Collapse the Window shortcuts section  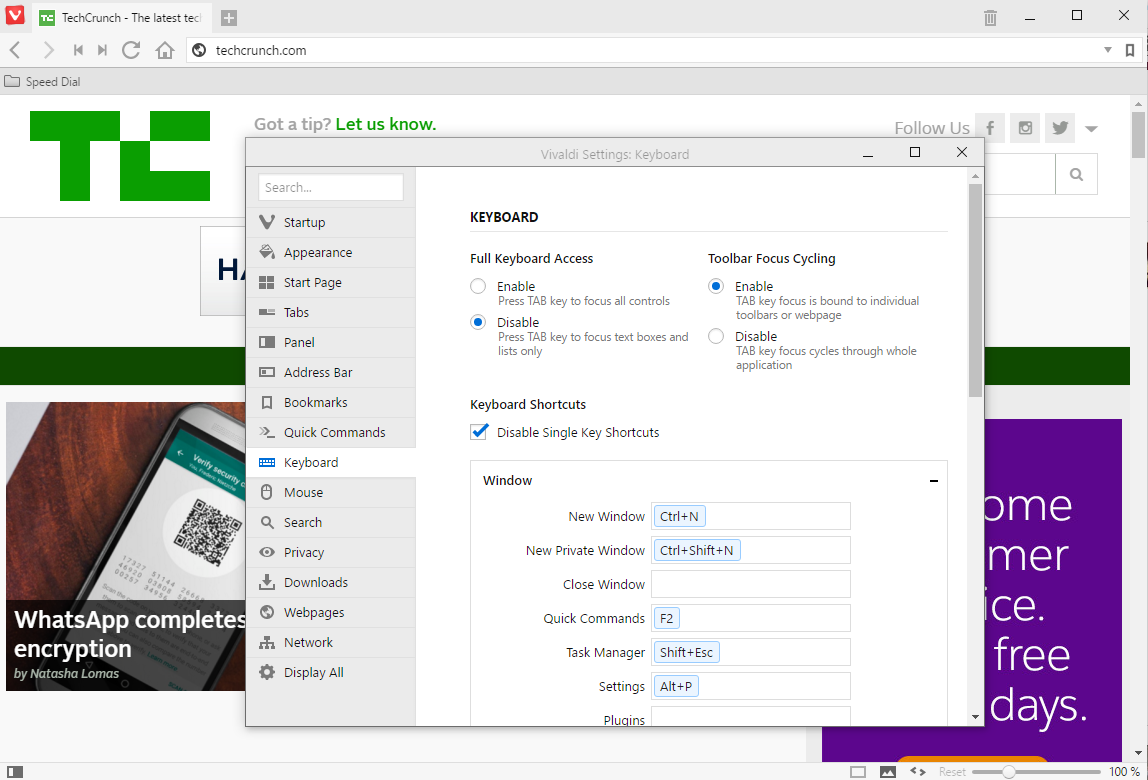[933, 481]
